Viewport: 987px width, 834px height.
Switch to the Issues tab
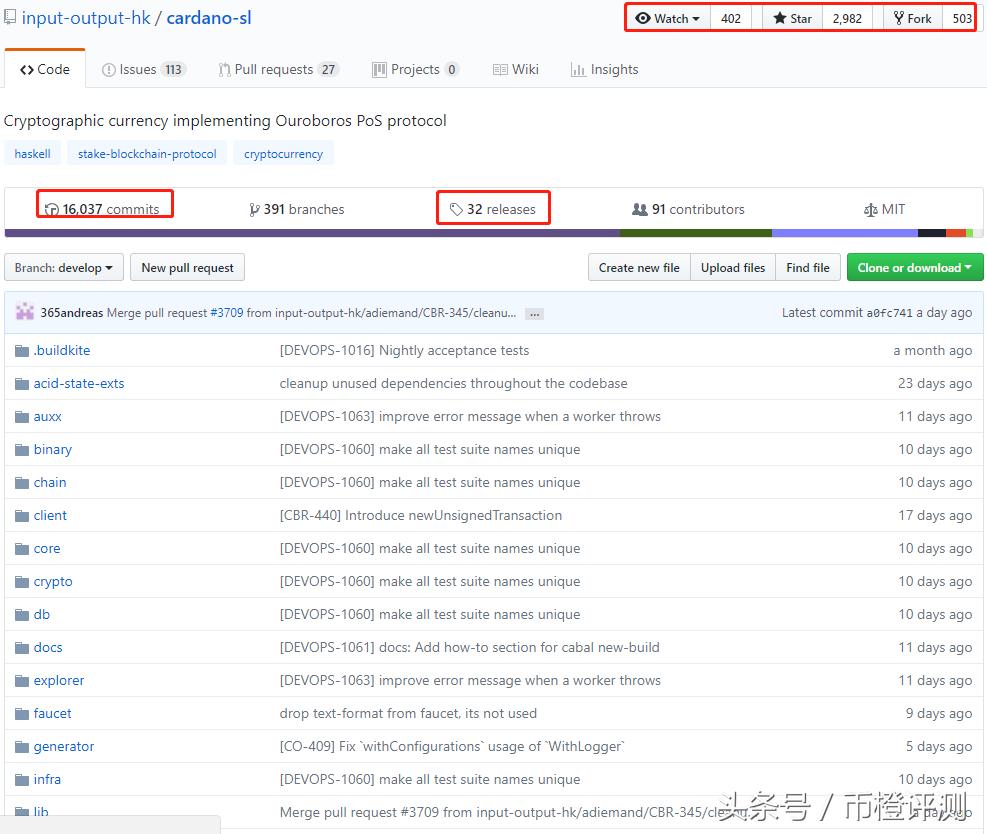(x=143, y=69)
